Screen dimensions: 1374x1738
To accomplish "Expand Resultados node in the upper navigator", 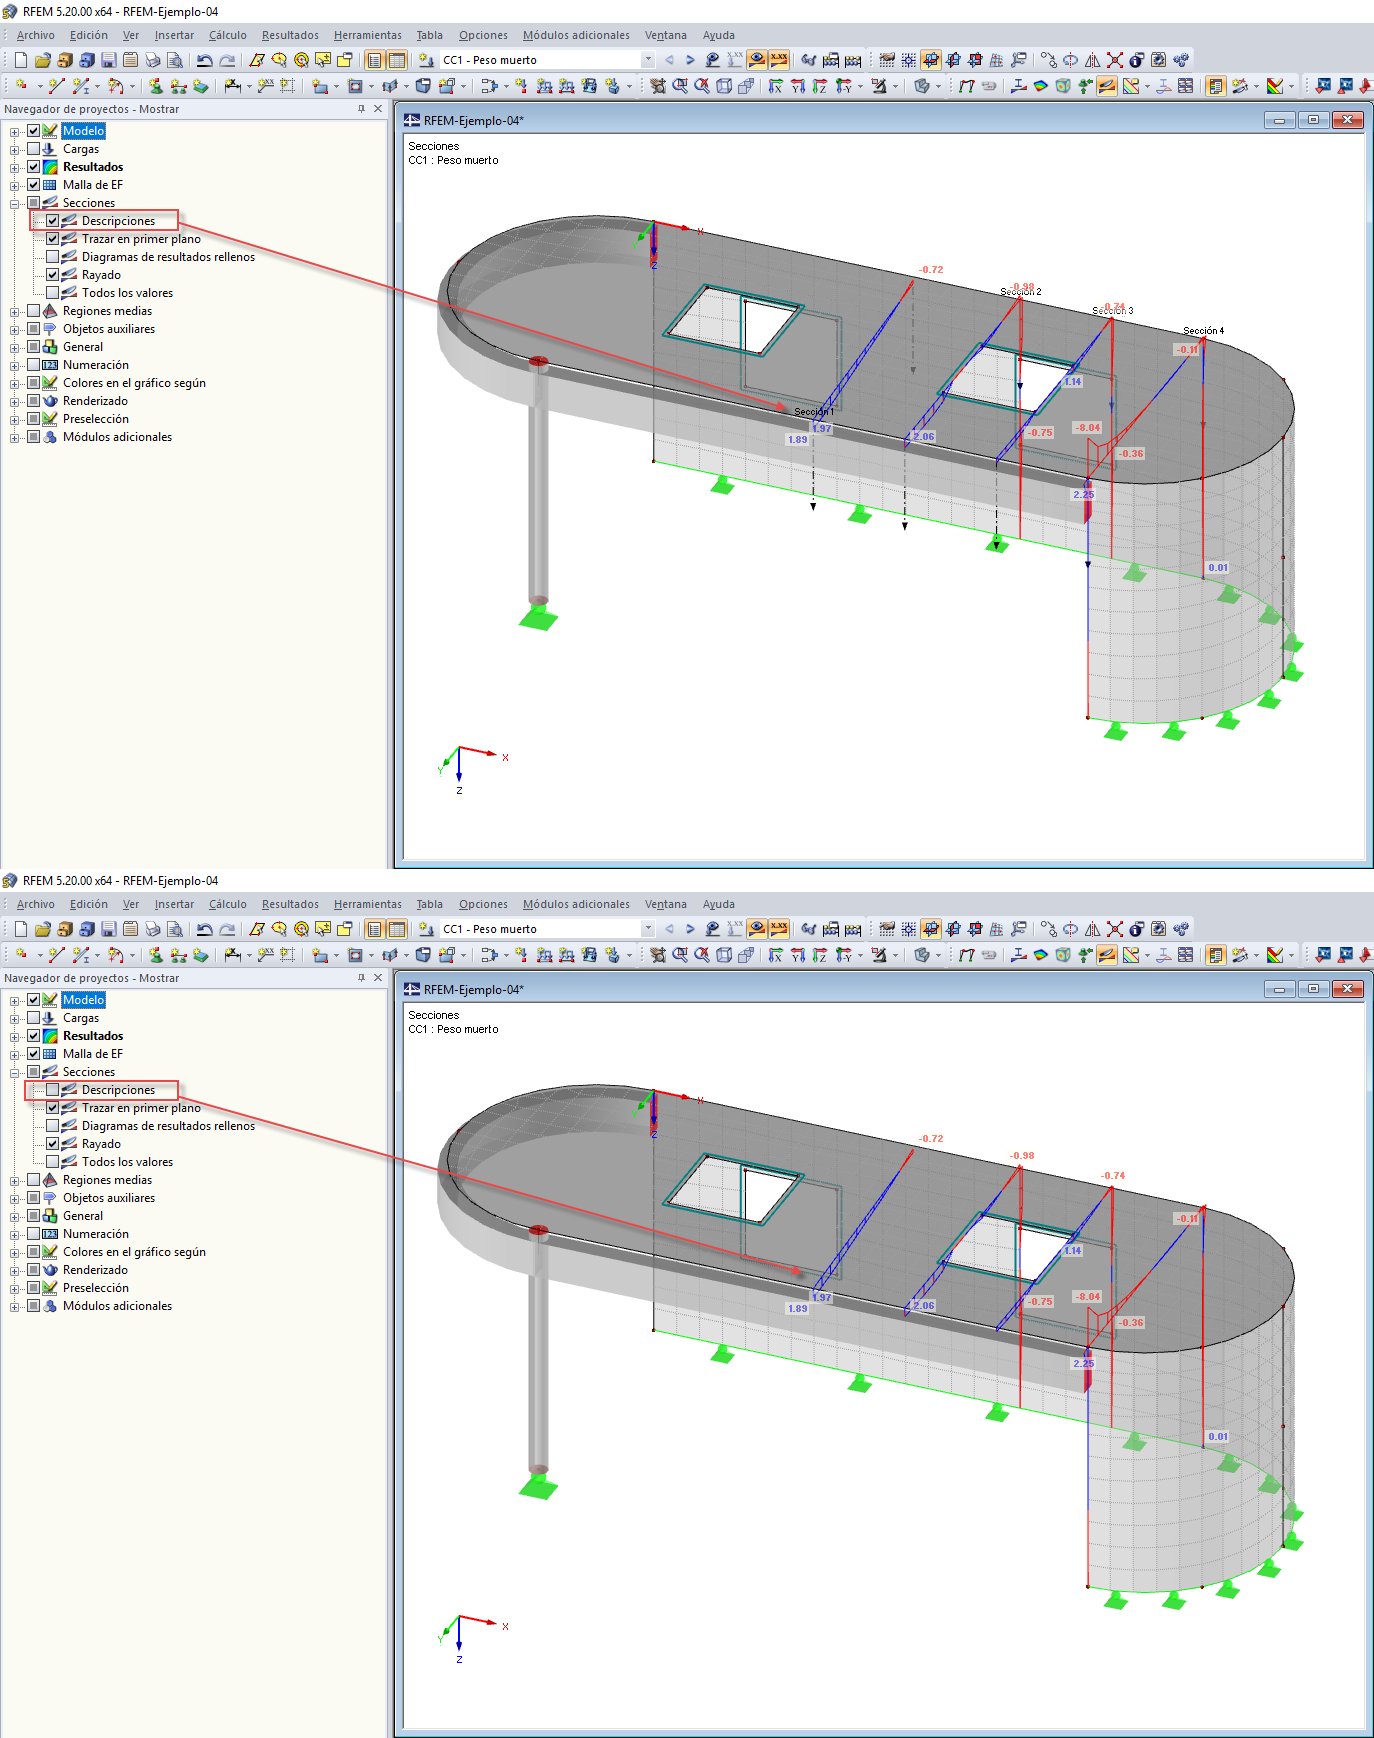I will [x=15, y=167].
